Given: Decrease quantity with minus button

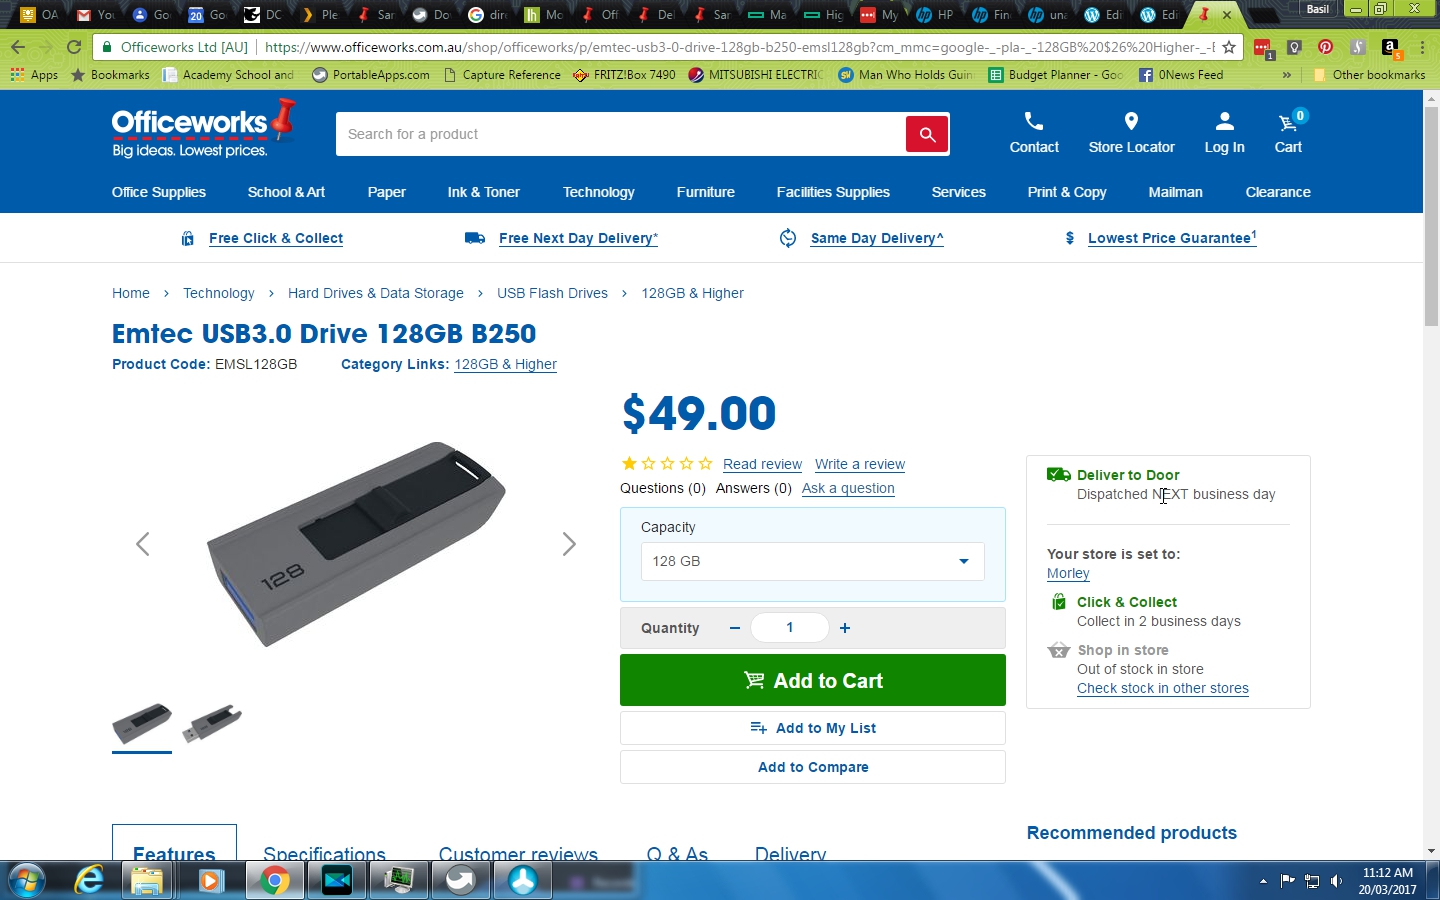Looking at the screenshot, I should click(x=735, y=628).
